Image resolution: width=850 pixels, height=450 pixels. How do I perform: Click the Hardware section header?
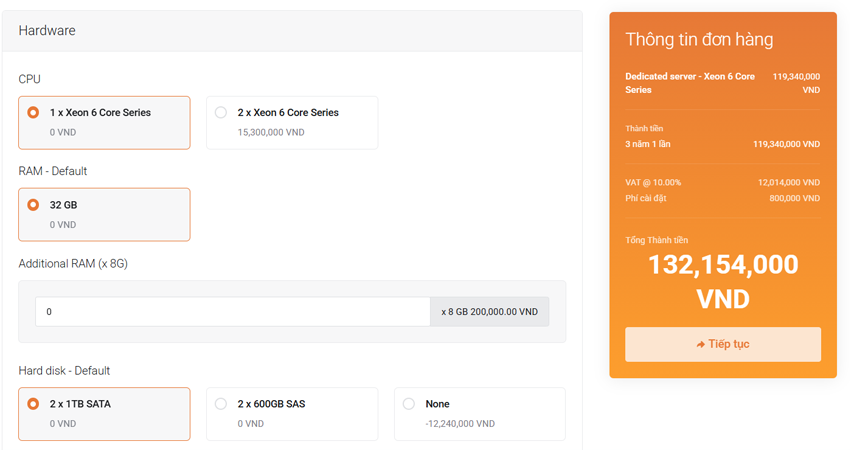pos(47,31)
